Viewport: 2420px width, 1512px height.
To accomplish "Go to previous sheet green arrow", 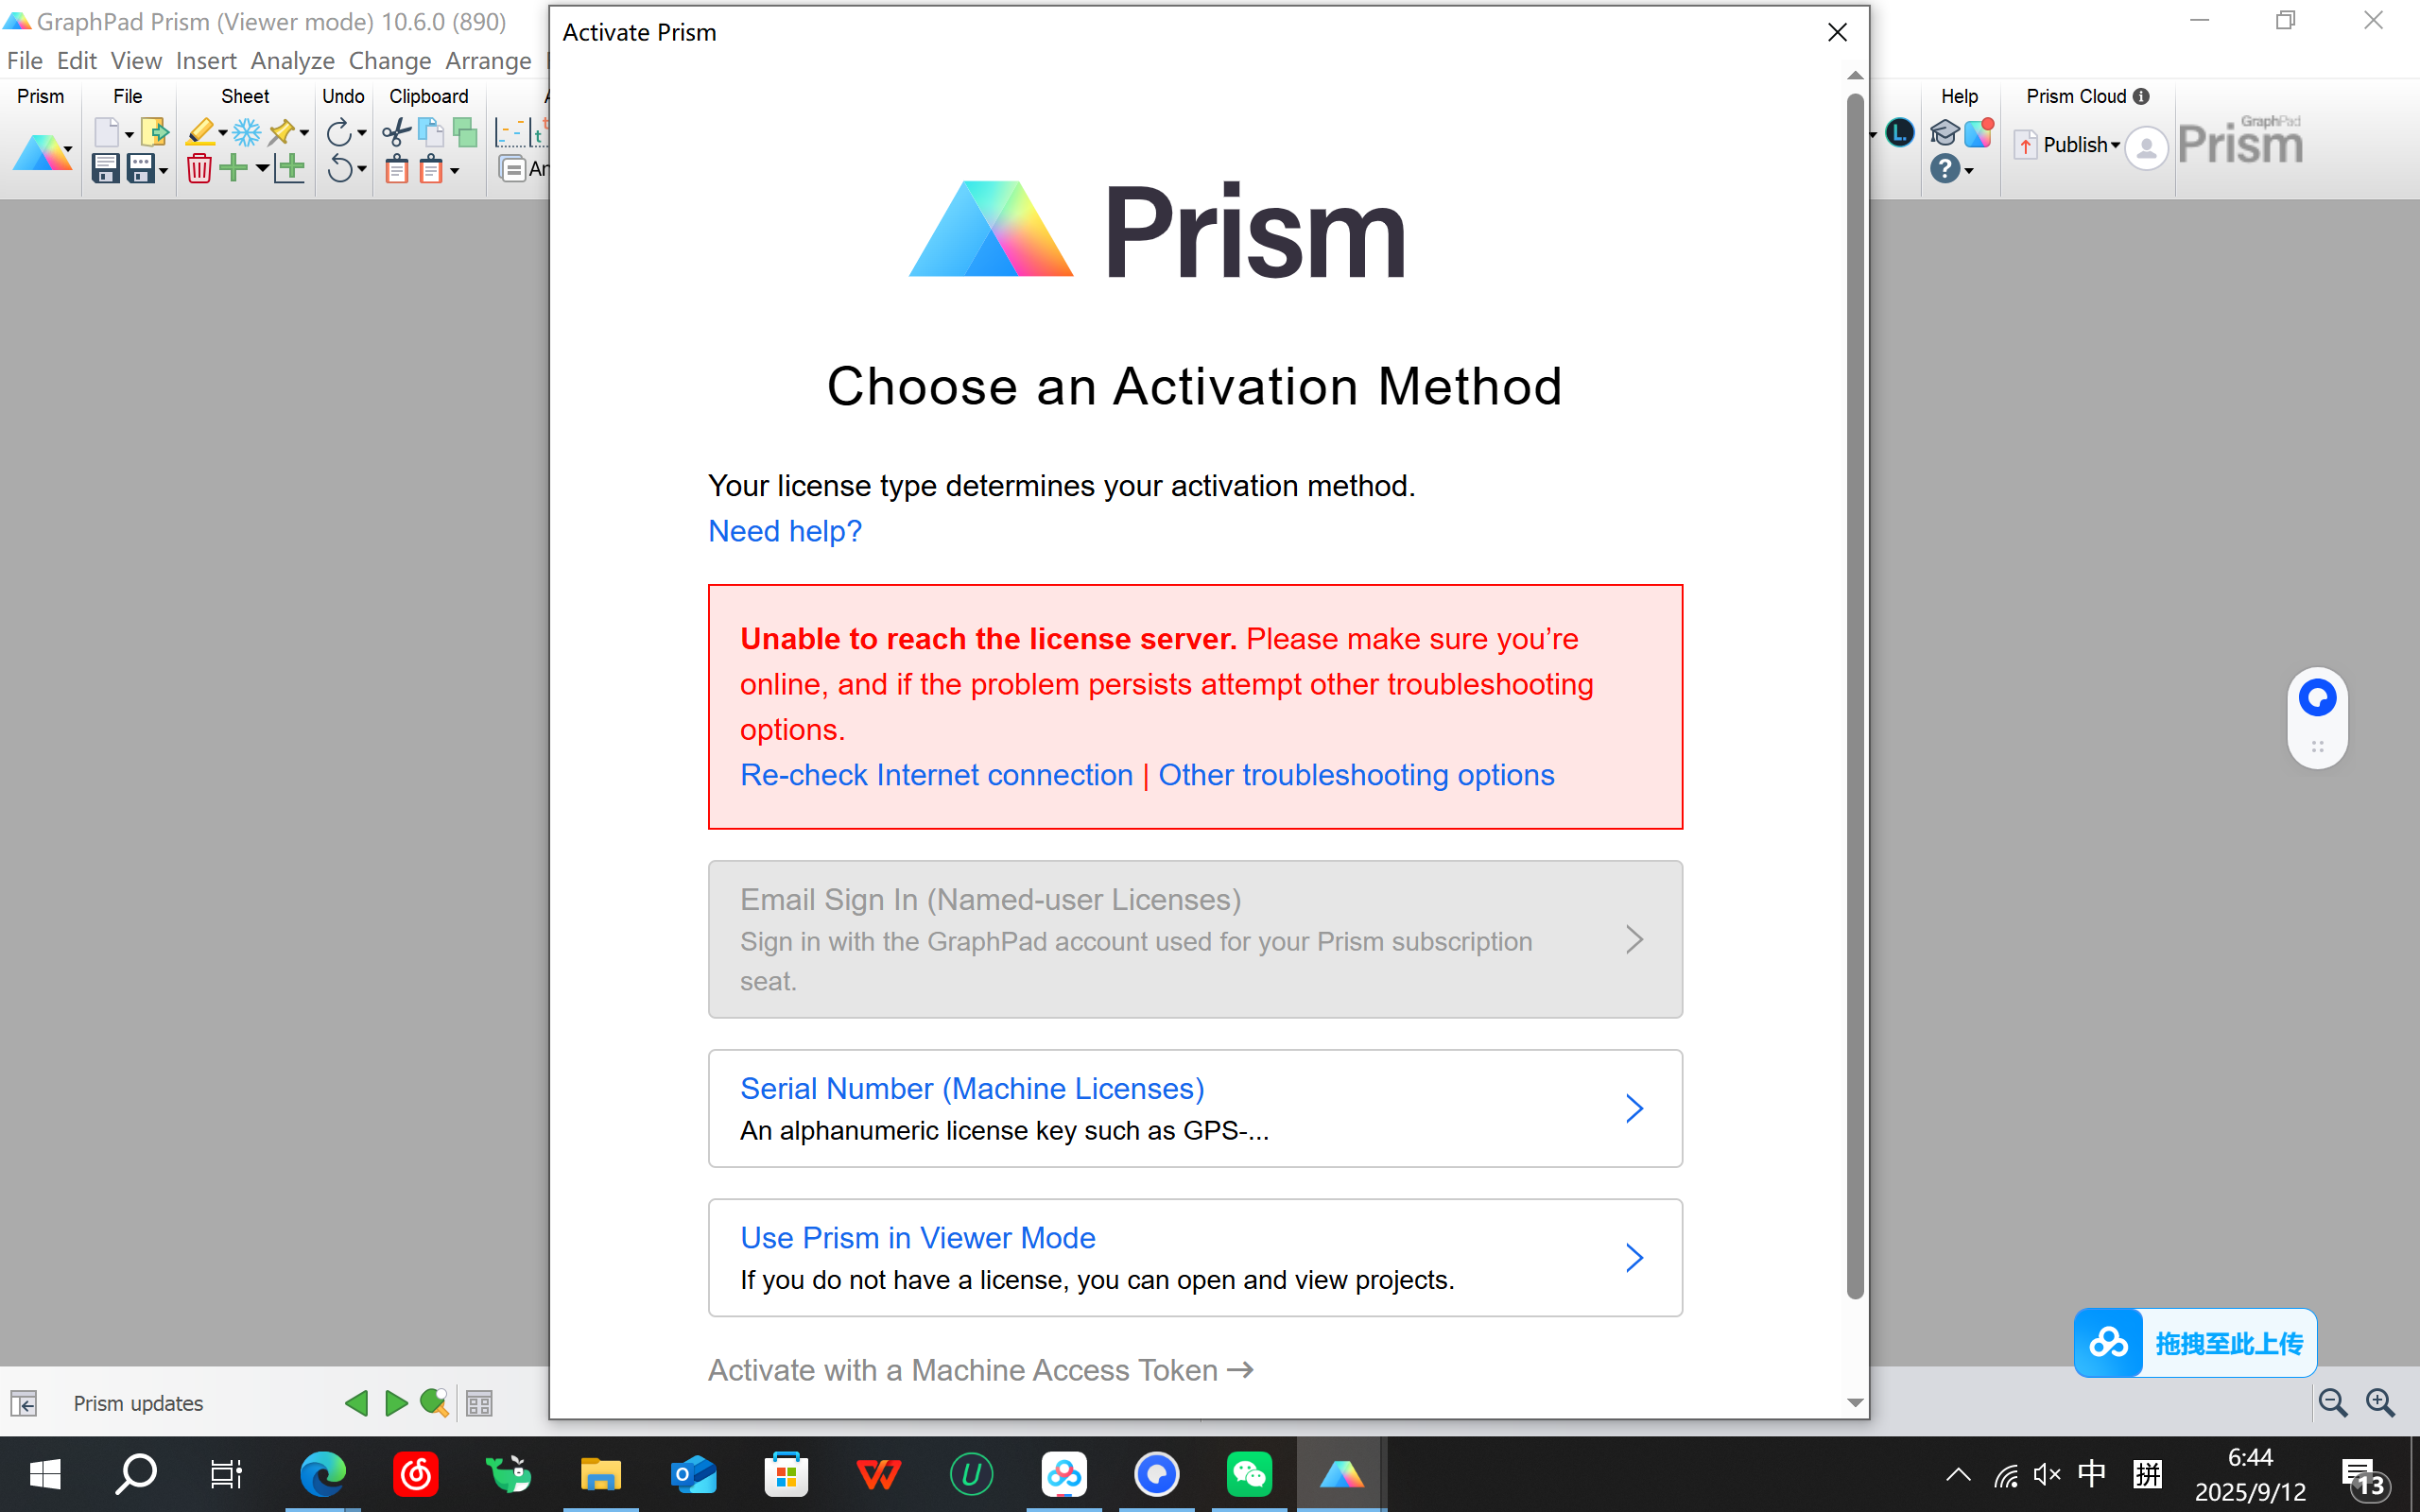I will tap(356, 1403).
